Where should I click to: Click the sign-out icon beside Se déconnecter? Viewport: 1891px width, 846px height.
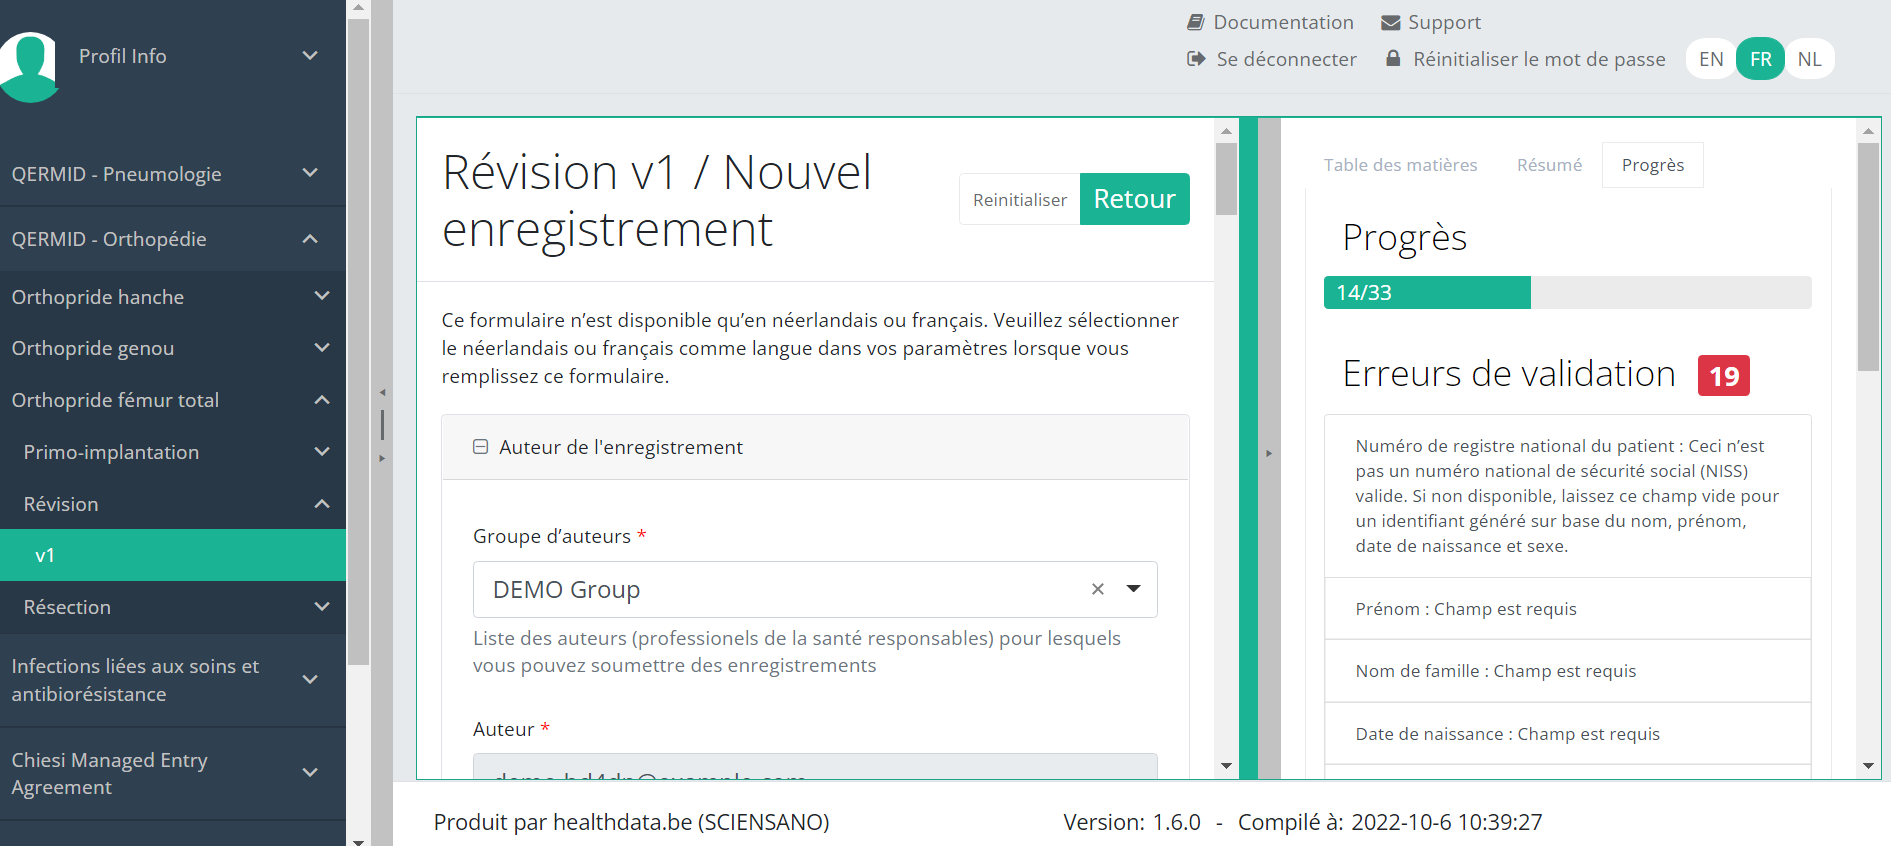[1196, 59]
